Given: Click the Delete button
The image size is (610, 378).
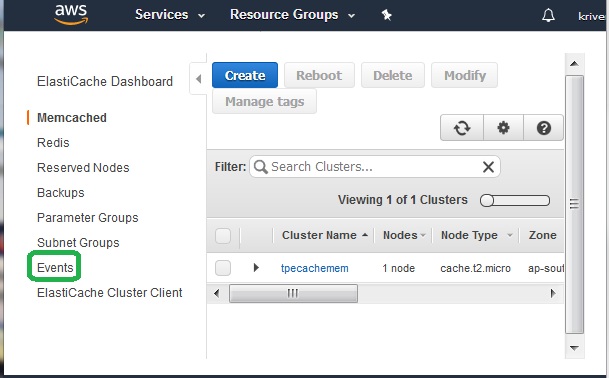Looking at the screenshot, I should click(x=393, y=75).
